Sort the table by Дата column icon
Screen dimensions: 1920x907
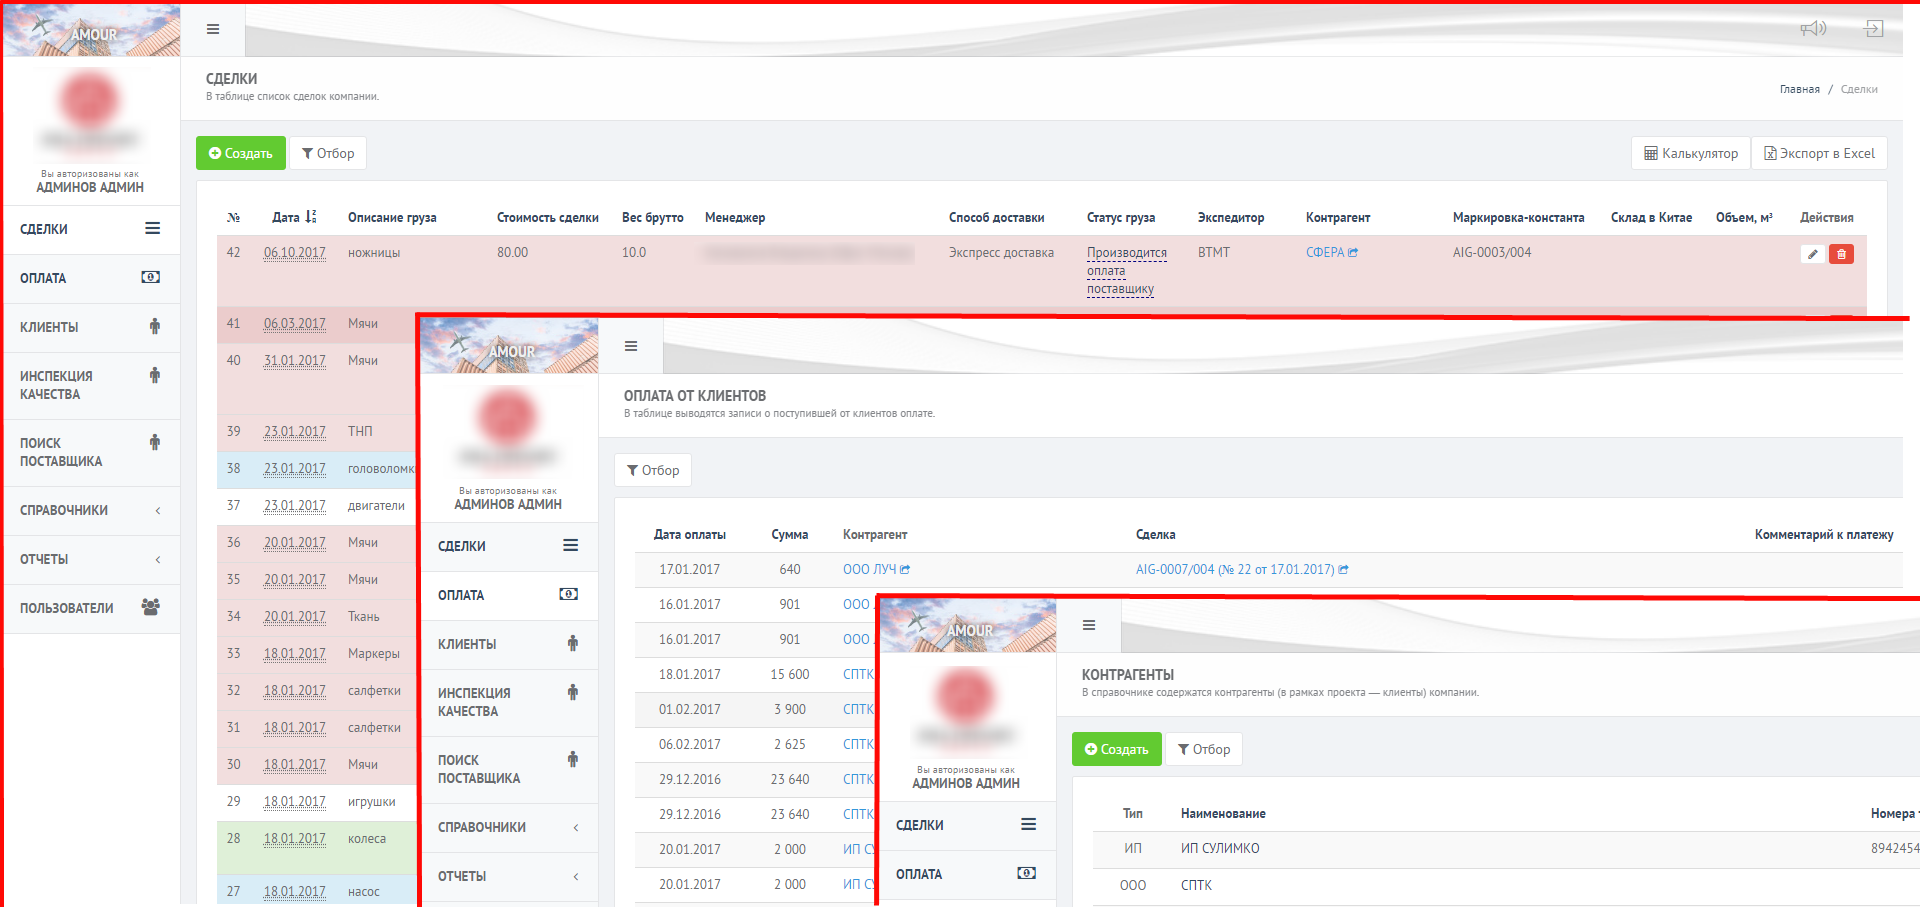(x=311, y=217)
